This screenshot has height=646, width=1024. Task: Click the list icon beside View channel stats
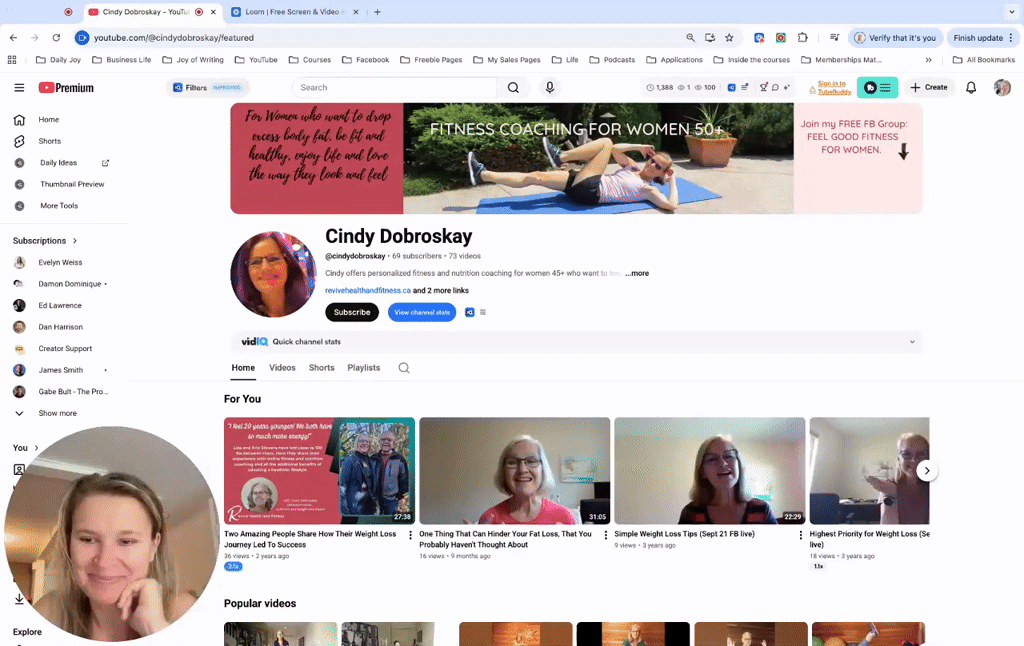click(483, 312)
